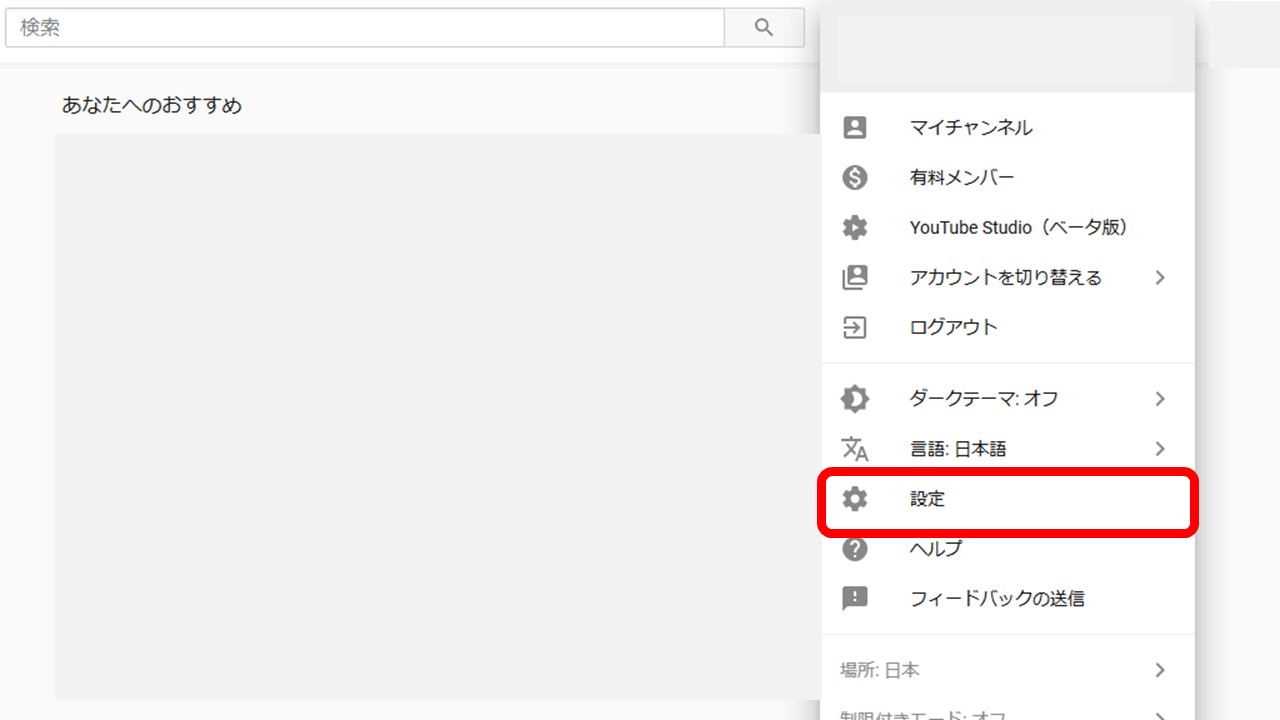Click the アカウントを切り替える account icon
1280x720 pixels.
click(855, 278)
